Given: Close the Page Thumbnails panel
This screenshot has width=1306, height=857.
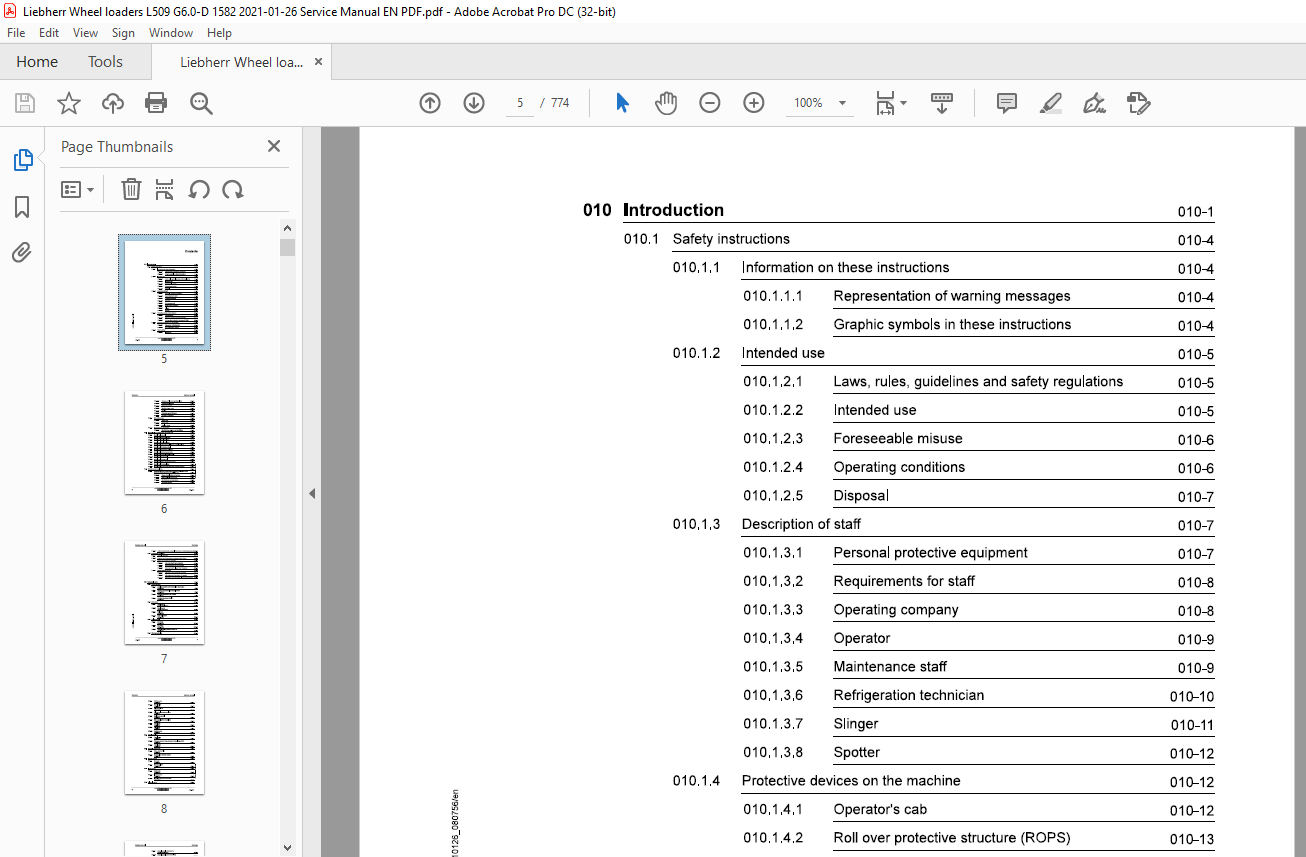Looking at the screenshot, I should point(274,146).
